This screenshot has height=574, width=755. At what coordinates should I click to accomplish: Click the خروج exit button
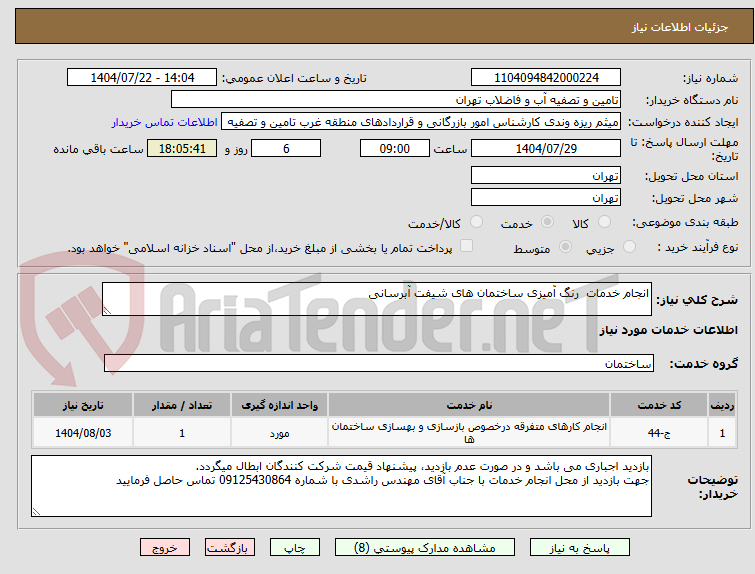coord(165,548)
